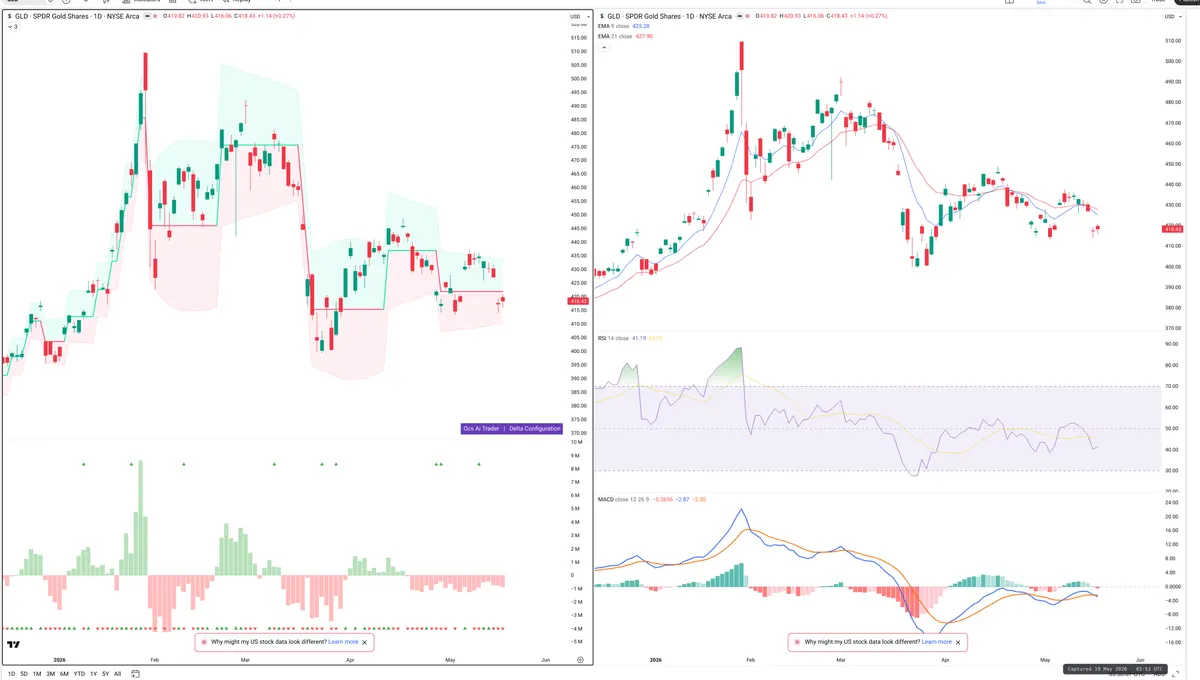The width and height of the screenshot is (1200, 680).
Task: Select the EMA 9 close indicator legend
Action: click(613, 27)
